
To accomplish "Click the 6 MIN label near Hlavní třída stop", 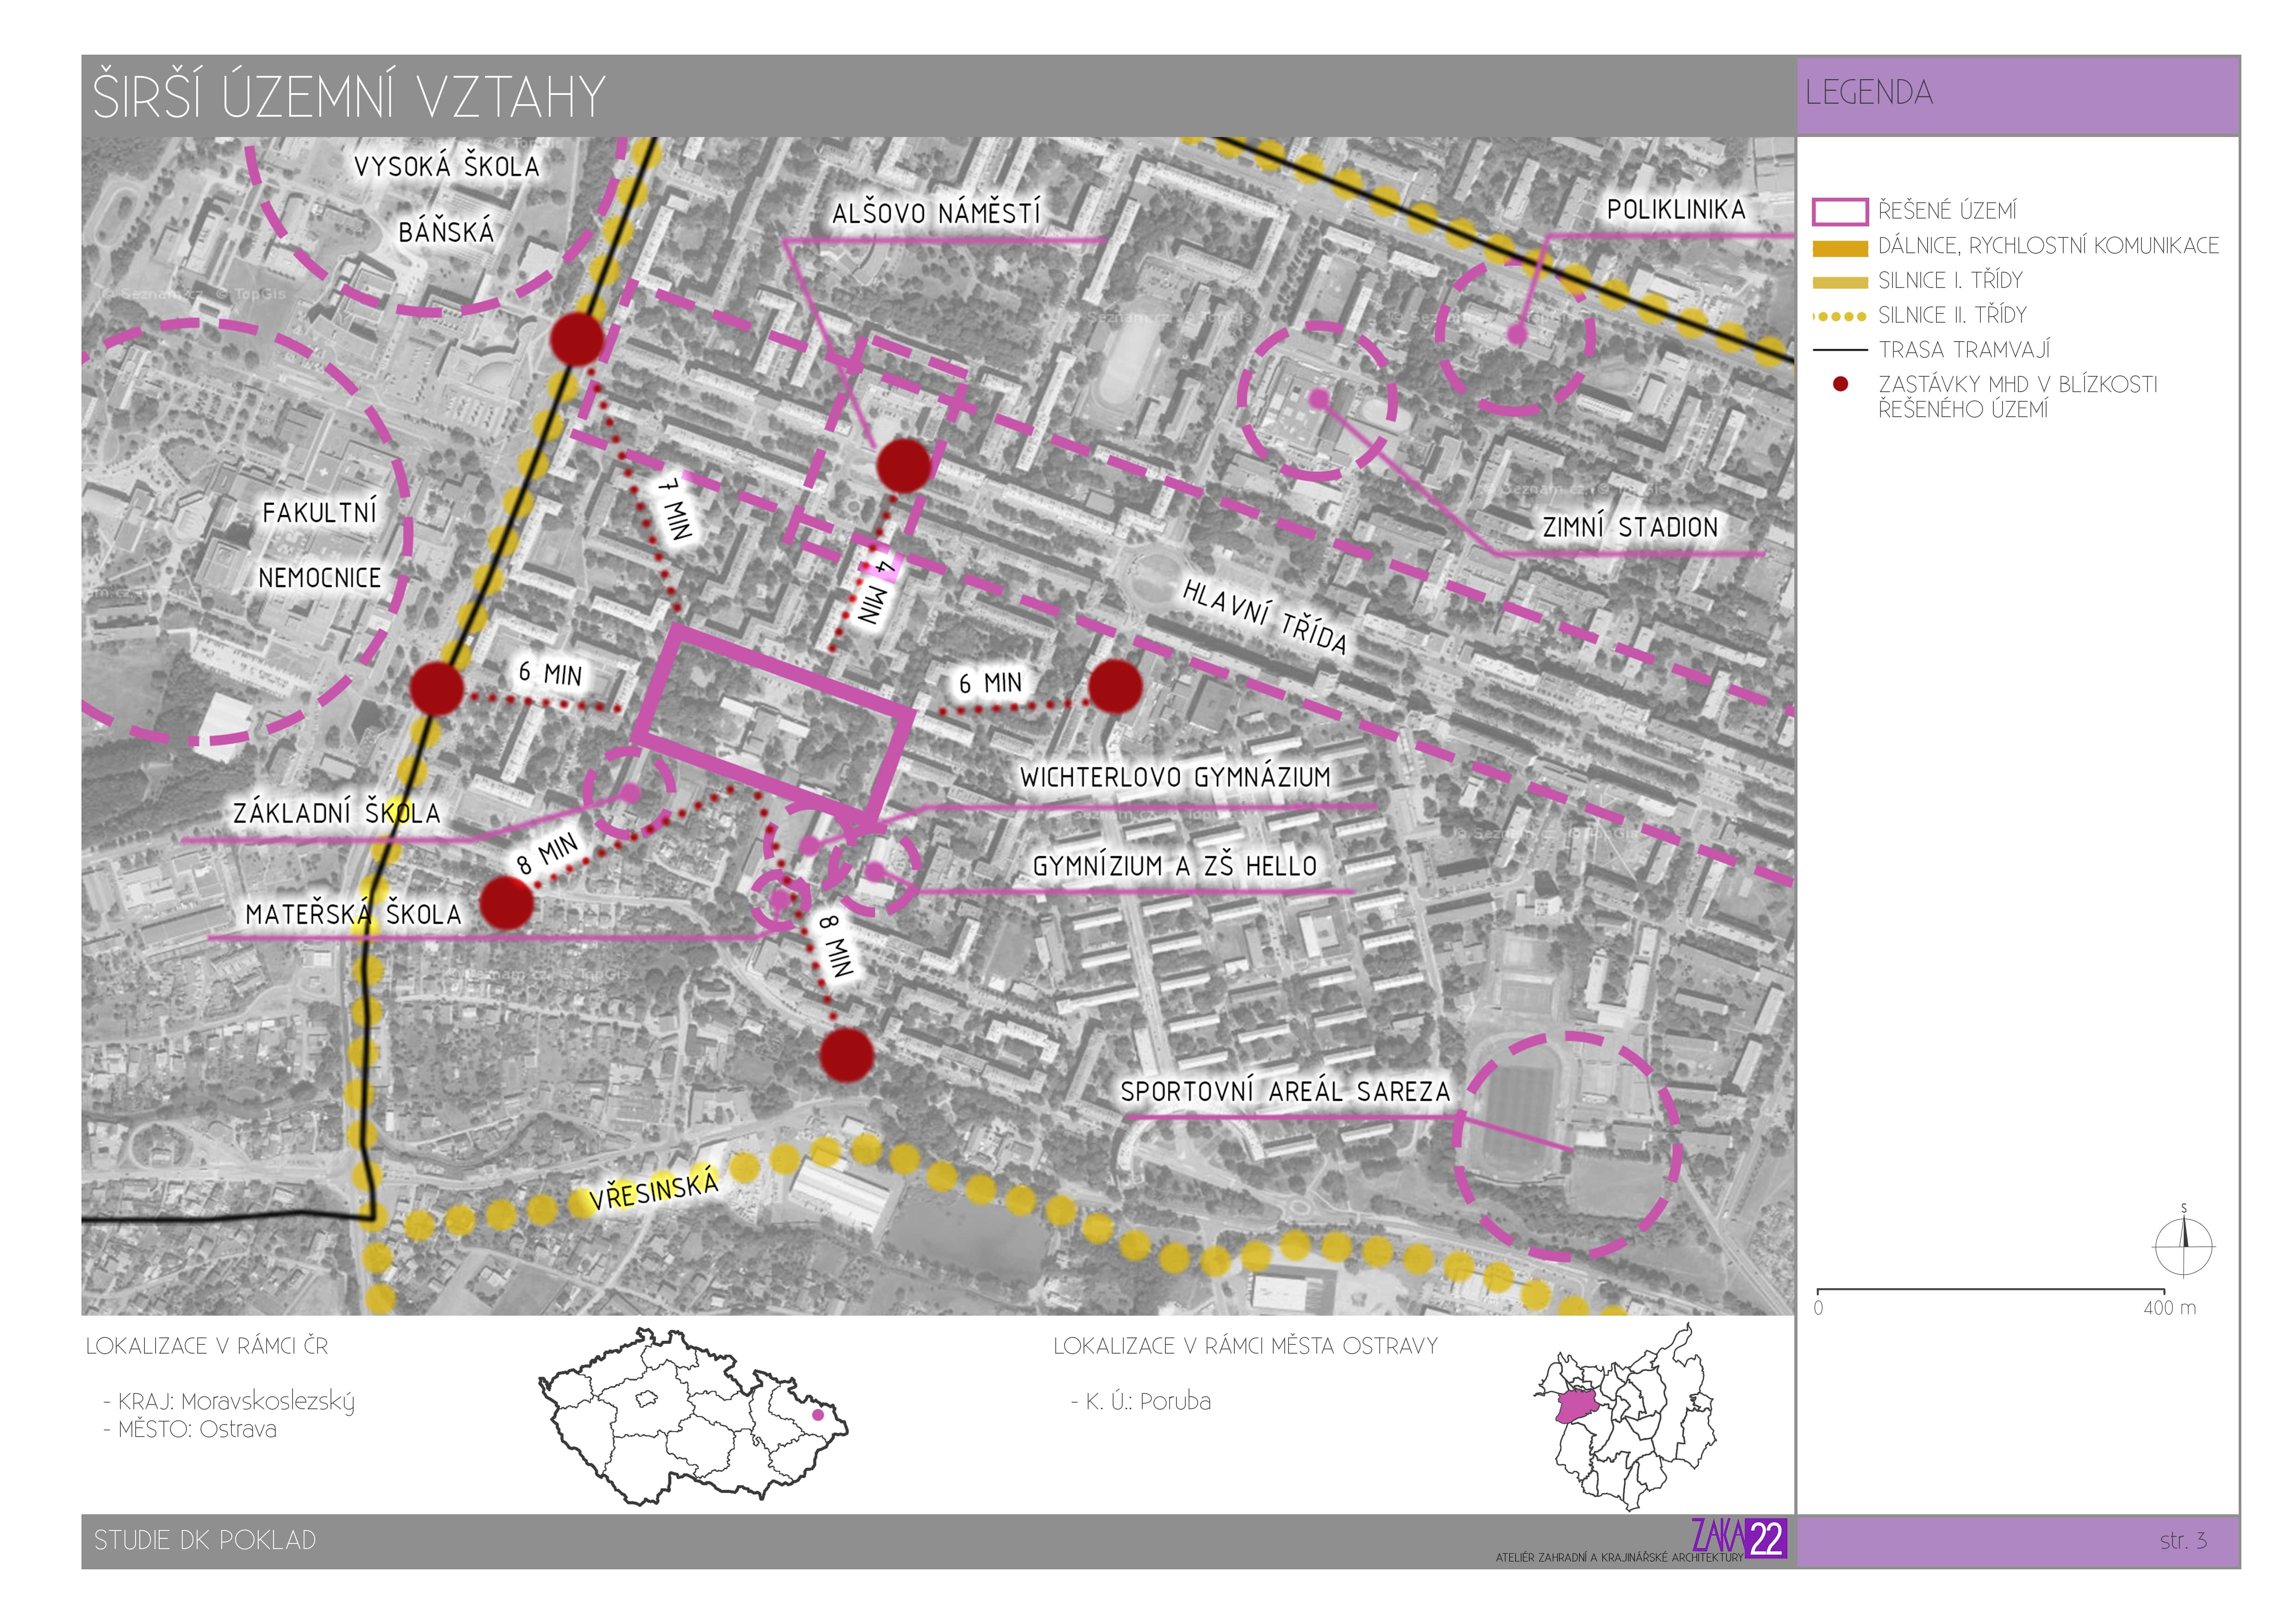I will tap(989, 683).
